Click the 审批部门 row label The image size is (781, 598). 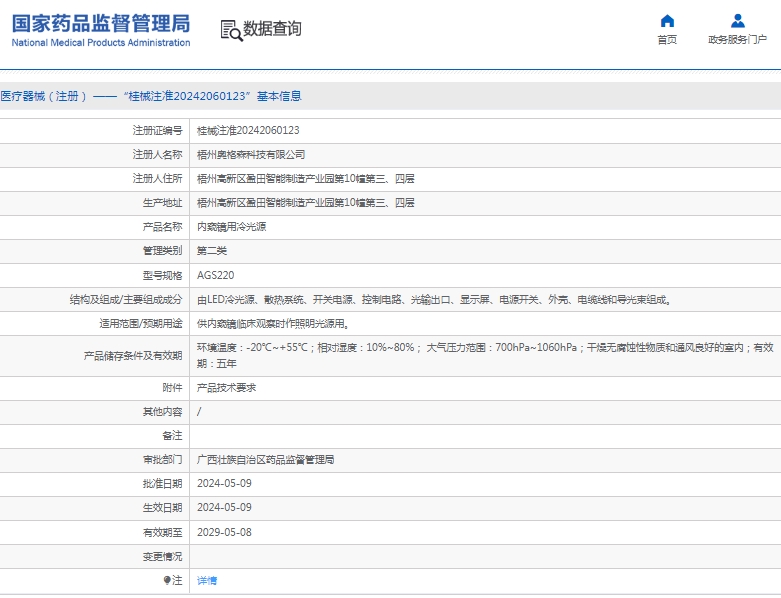pos(162,460)
